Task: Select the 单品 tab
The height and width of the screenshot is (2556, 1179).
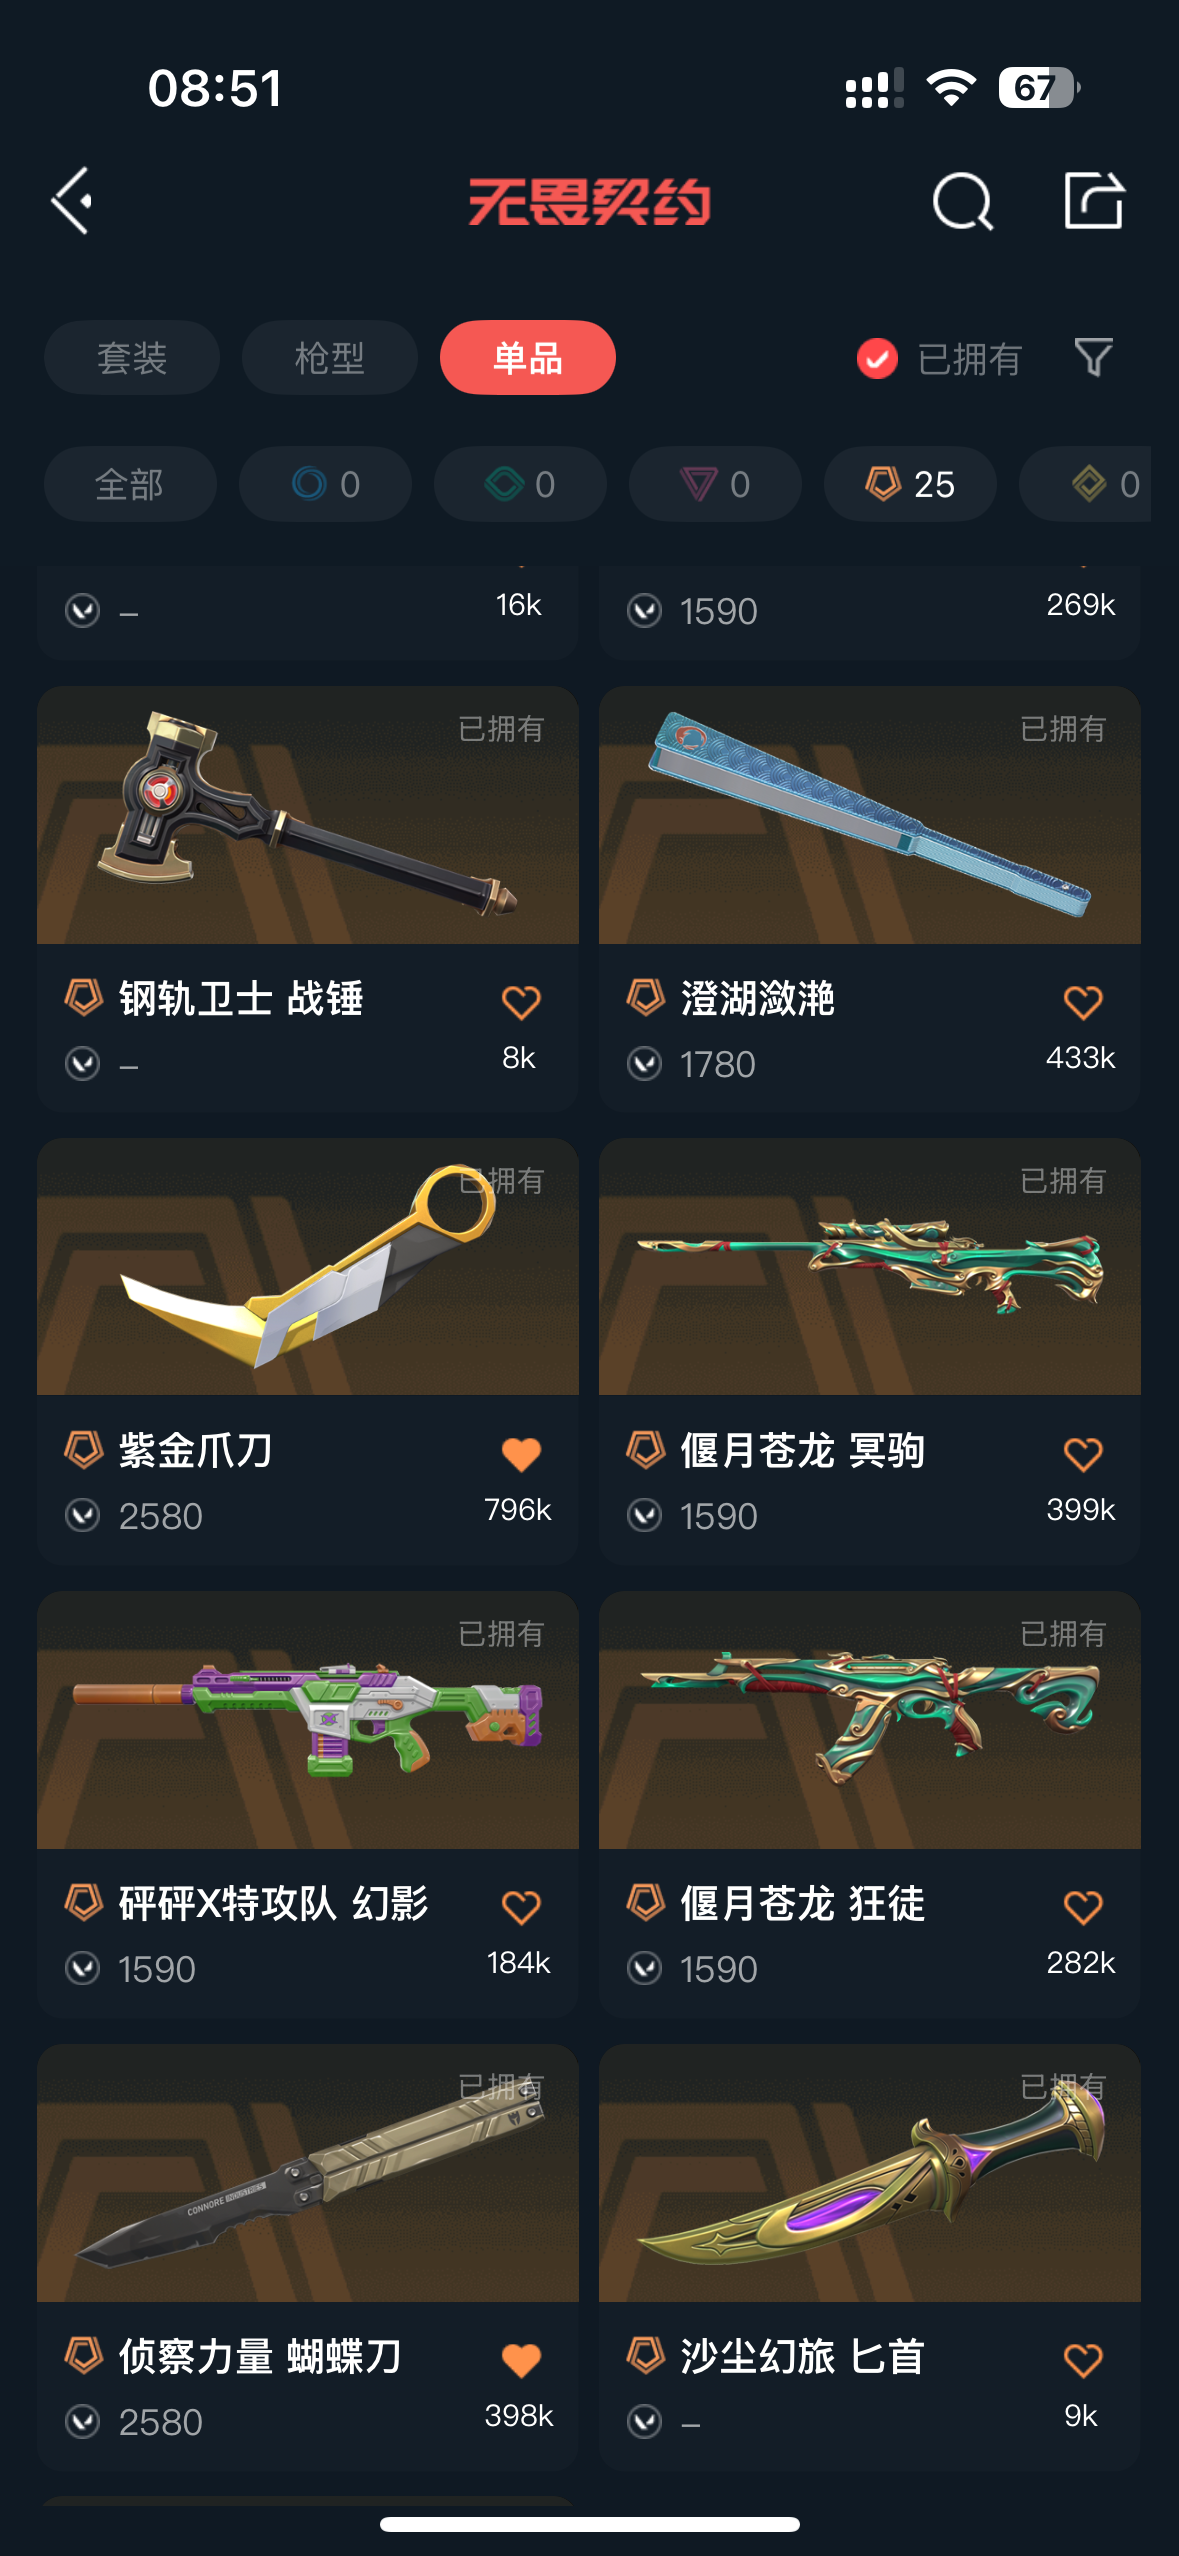Action: 528,357
